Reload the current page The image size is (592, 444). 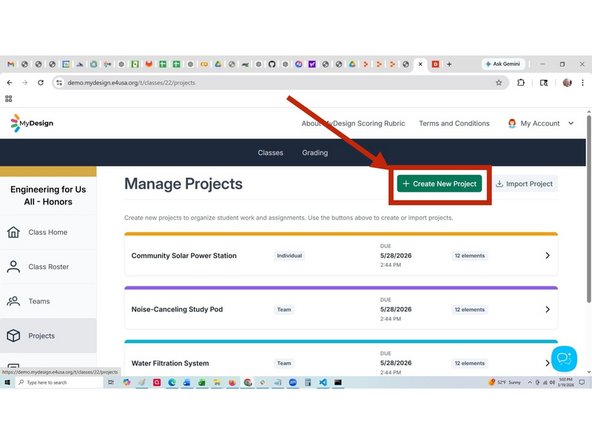[40, 83]
